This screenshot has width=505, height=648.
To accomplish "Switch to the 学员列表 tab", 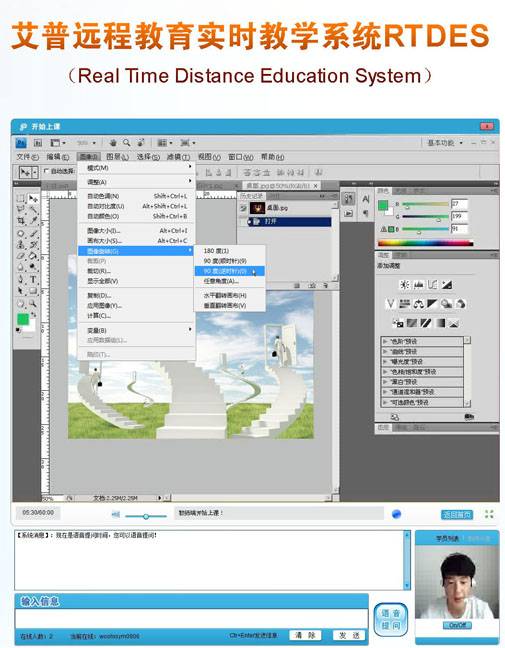I will pos(447,538).
